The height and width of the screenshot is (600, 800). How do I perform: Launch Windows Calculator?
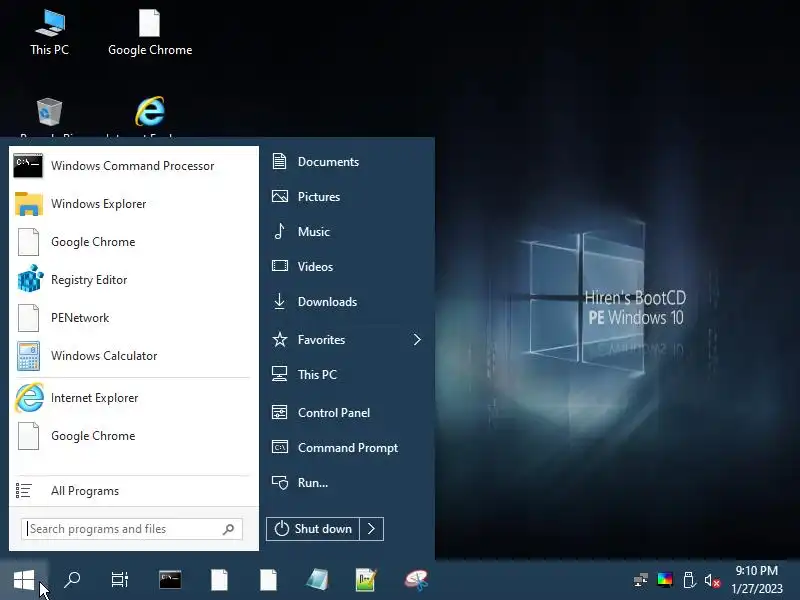(134, 356)
